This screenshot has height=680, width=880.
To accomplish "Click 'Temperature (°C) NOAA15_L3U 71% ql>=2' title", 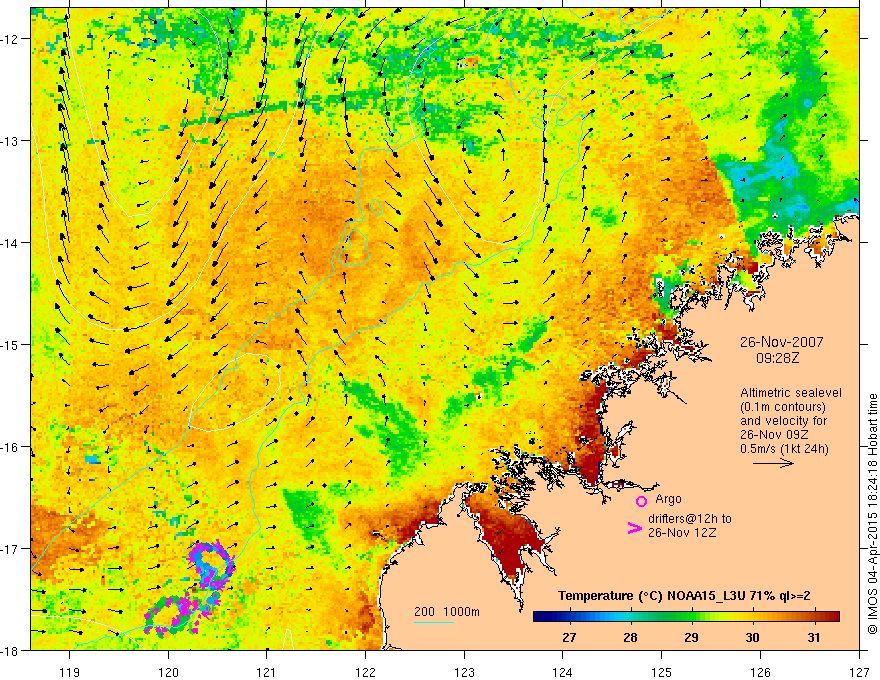I will point(684,596).
